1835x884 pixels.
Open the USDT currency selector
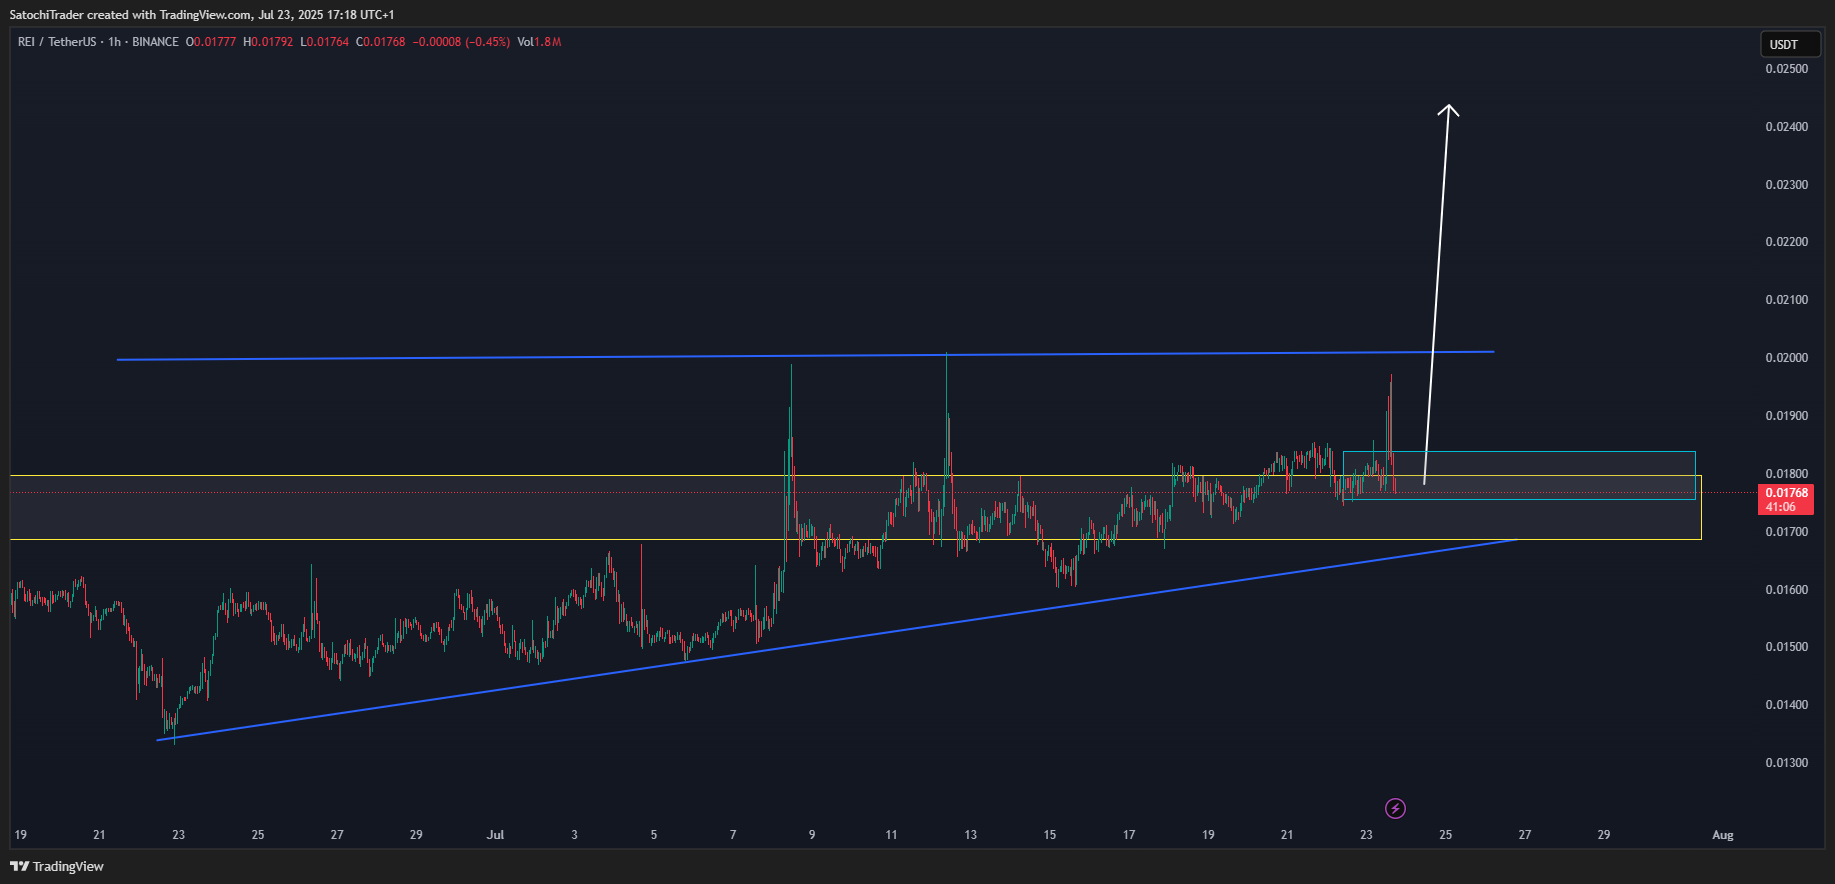(1790, 44)
